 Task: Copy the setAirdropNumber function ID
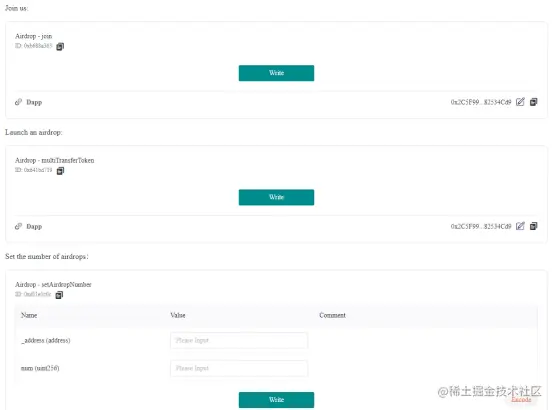pyautogui.click(x=59, y=295)
